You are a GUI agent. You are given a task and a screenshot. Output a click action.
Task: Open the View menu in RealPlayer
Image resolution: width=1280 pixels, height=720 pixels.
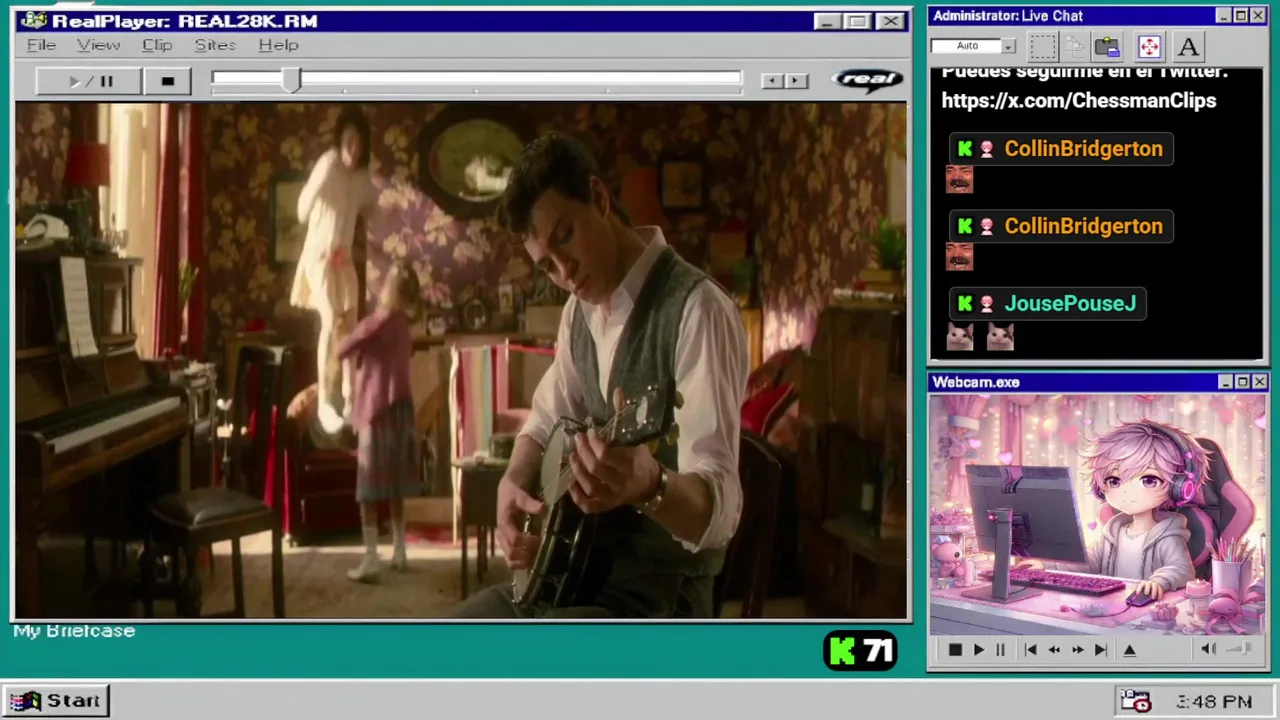point(98,45)
